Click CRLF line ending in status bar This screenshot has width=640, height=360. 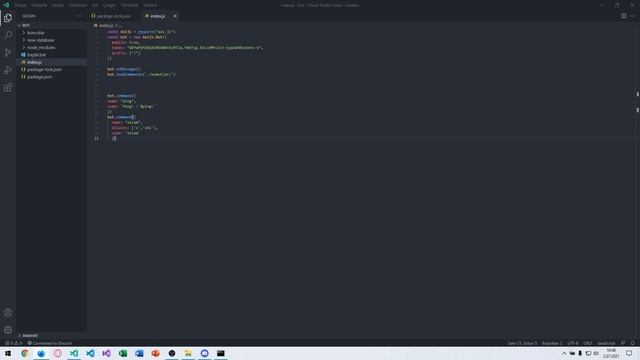tap(587, 343)
